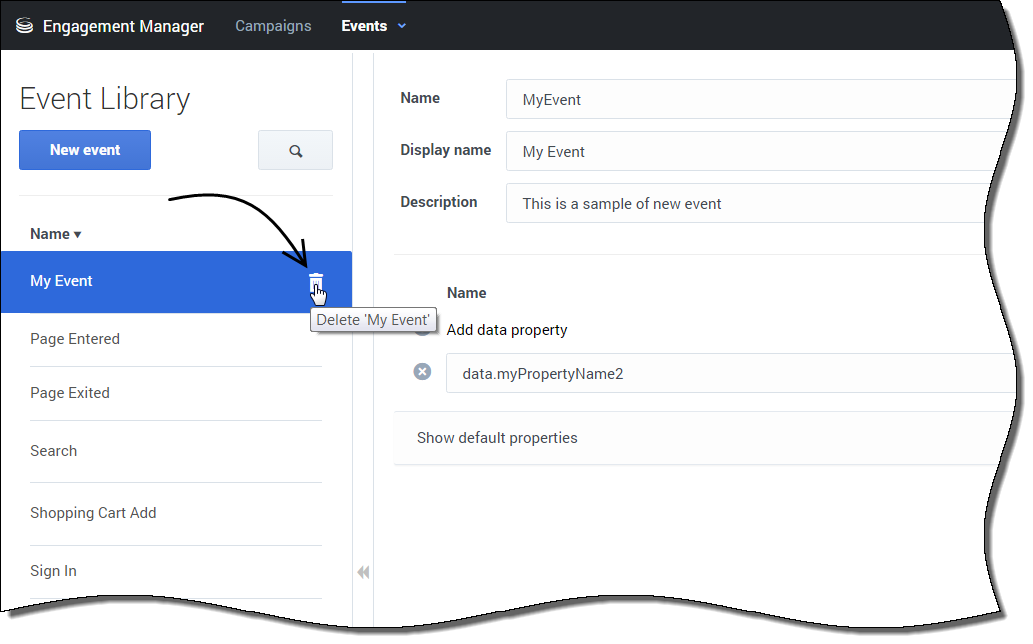Viewport: 1033px width, 644px height.
Task: Delete 'My Event' using the trash icon
Action: point(316,282)
